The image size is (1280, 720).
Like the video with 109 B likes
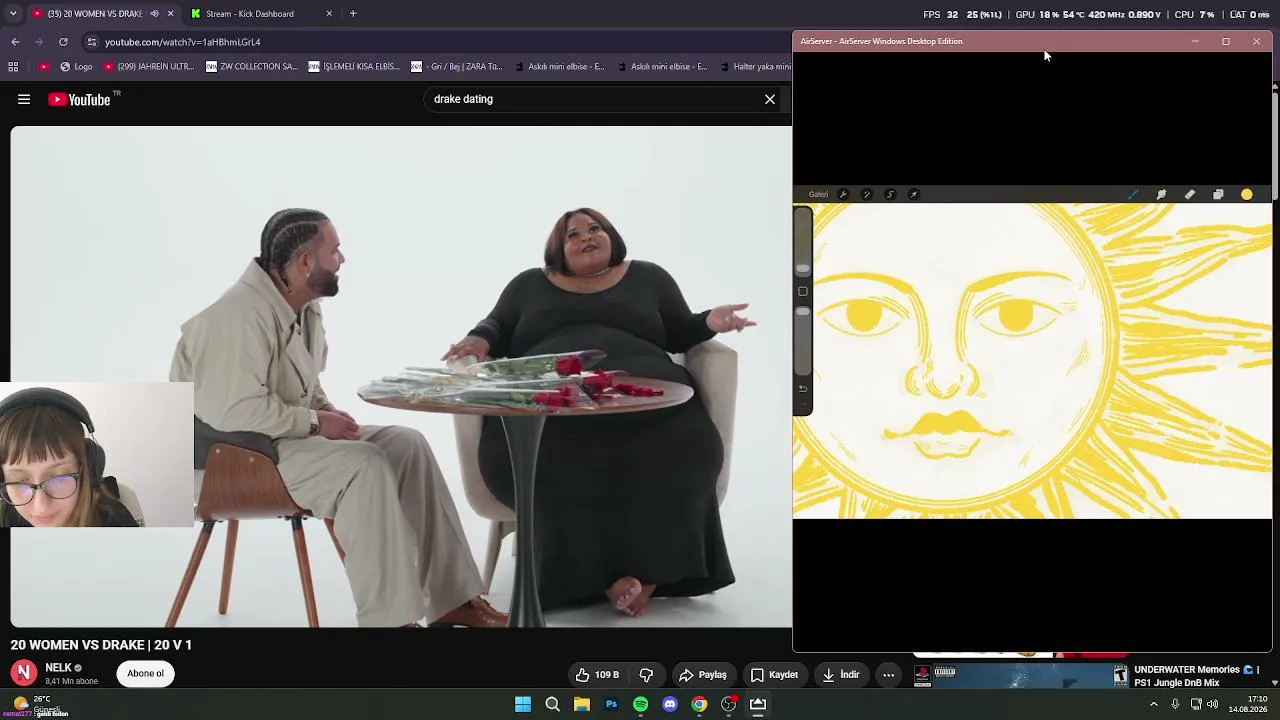tap(596, 675)
